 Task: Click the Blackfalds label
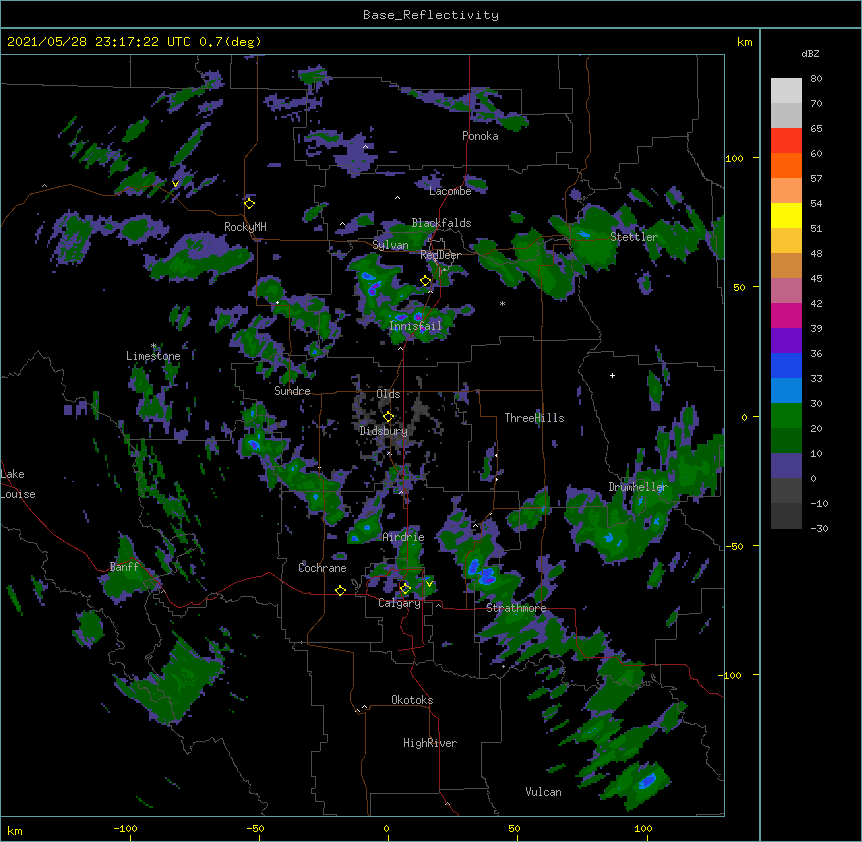coord(441,223)
